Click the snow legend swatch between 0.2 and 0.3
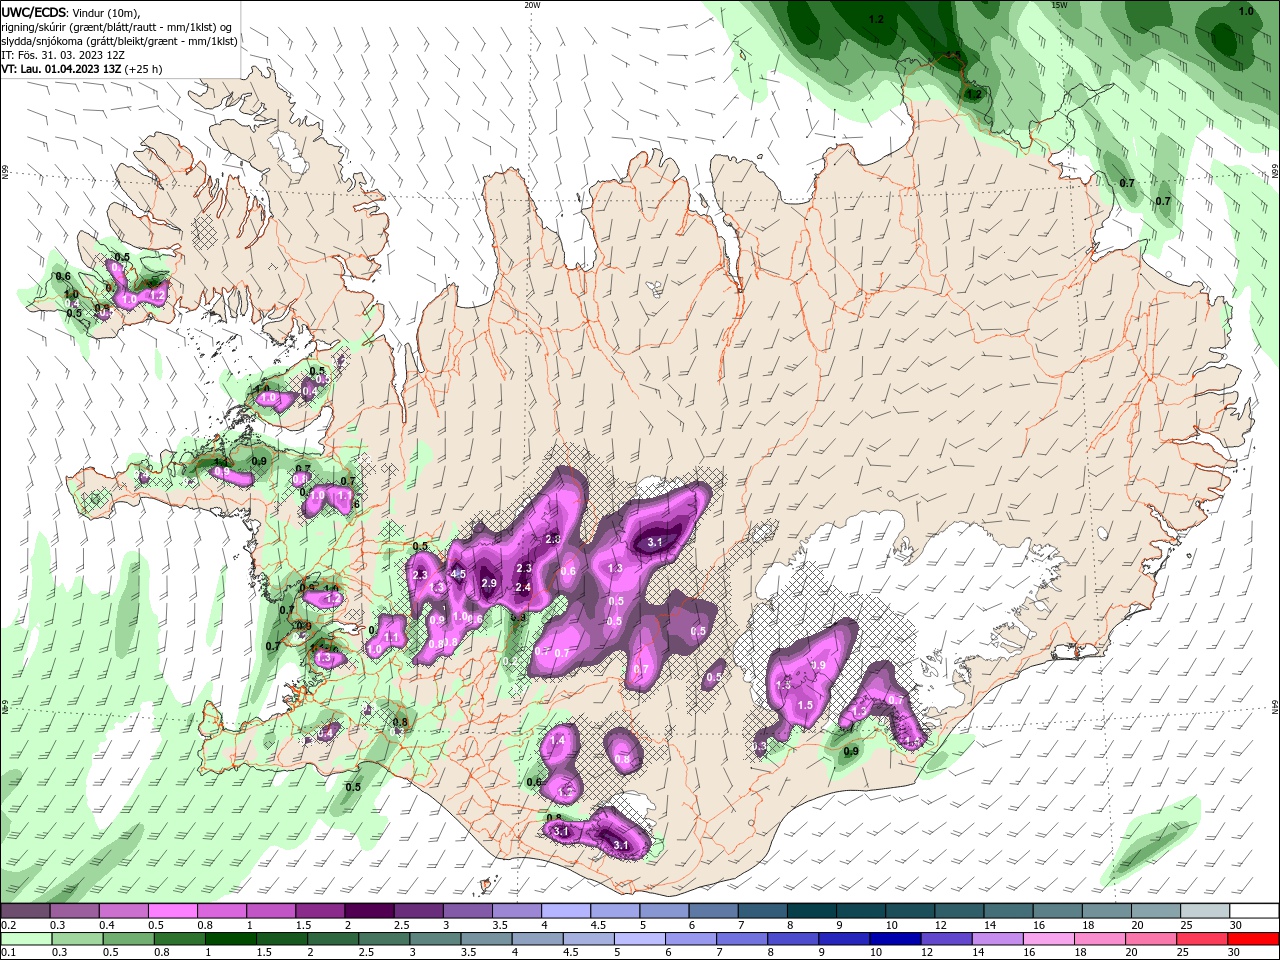This screenshot has width=1280, height=960. (25, 911)
